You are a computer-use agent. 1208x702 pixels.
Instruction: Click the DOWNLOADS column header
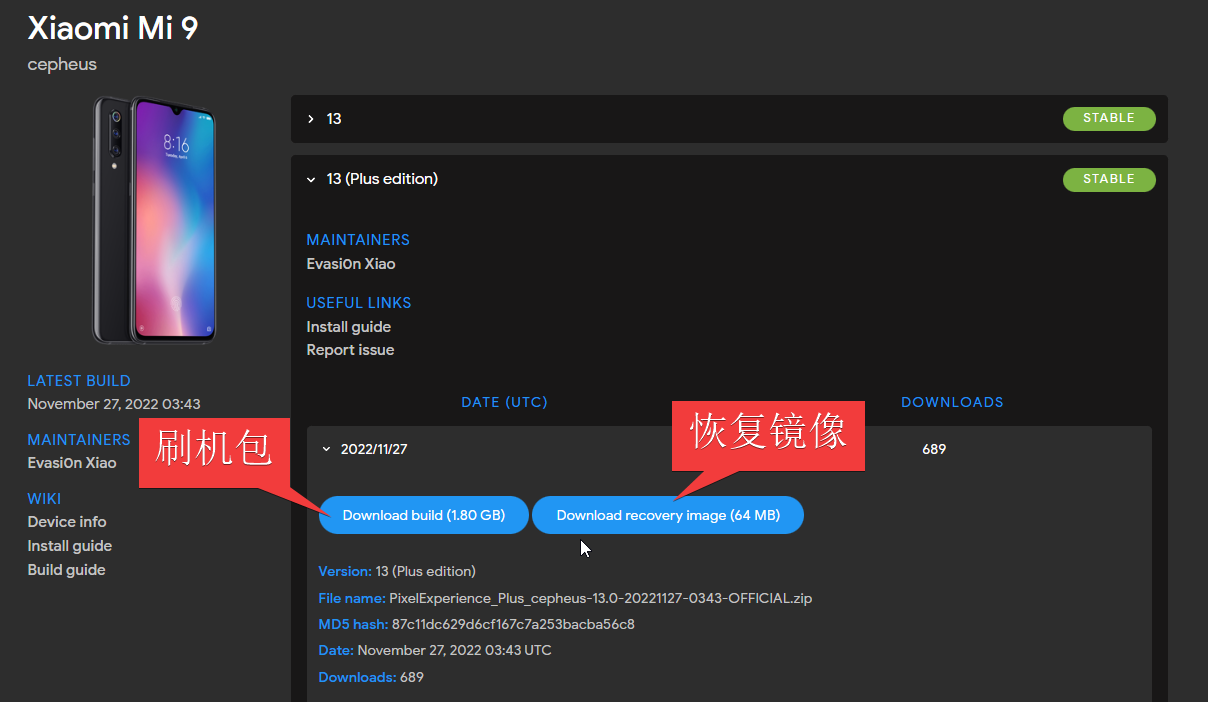tap(951, 402)
